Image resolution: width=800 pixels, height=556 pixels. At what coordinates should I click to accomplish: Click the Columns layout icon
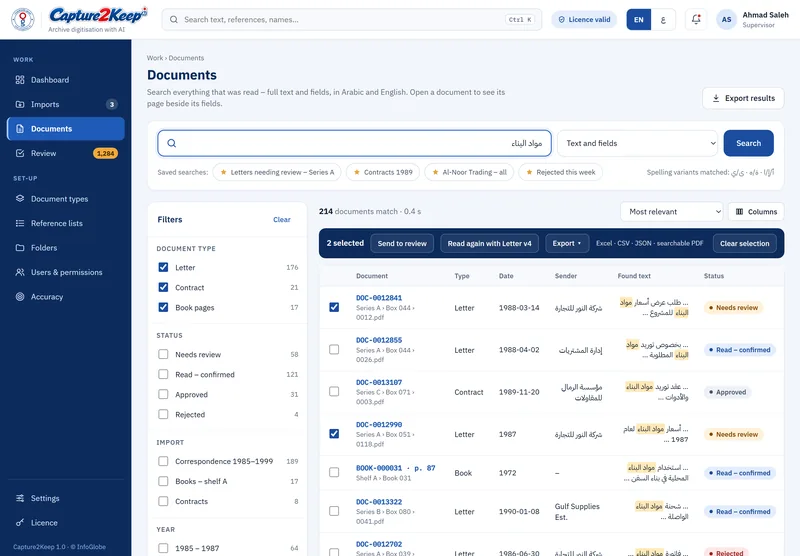[739, 212]
